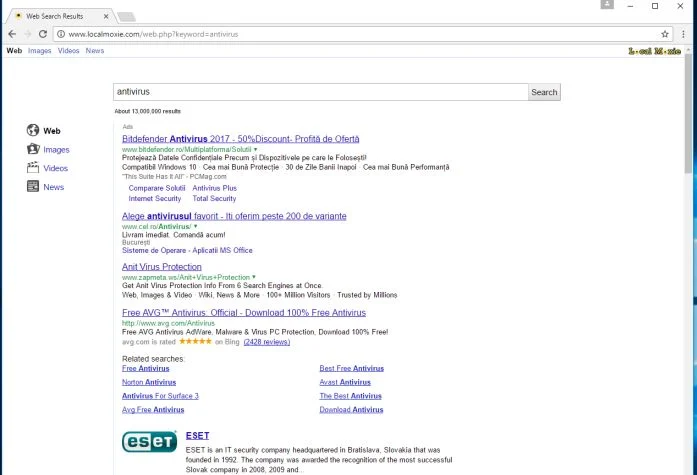697x475 pixels.
Task: Open Antivirus Plus sitelink
Action: tap(215, 188)
